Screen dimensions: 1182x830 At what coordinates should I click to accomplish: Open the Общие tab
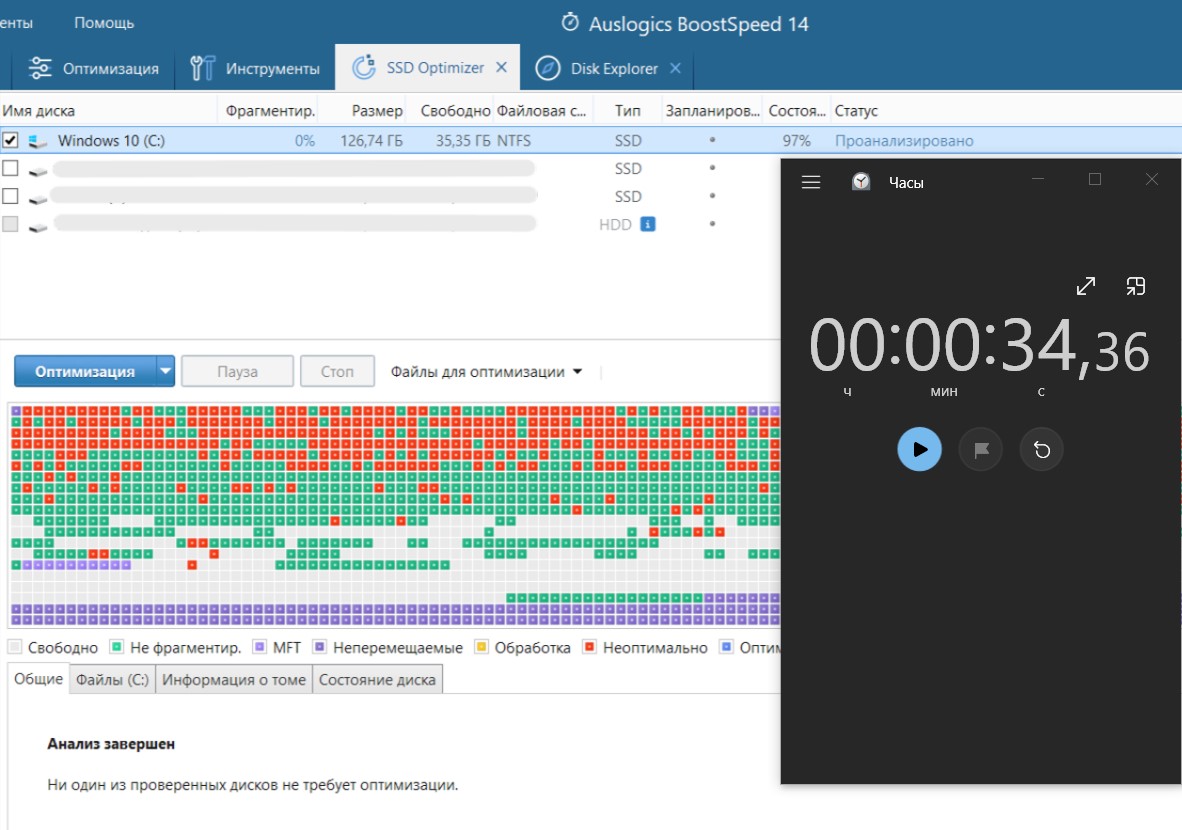tap(38, 678)
